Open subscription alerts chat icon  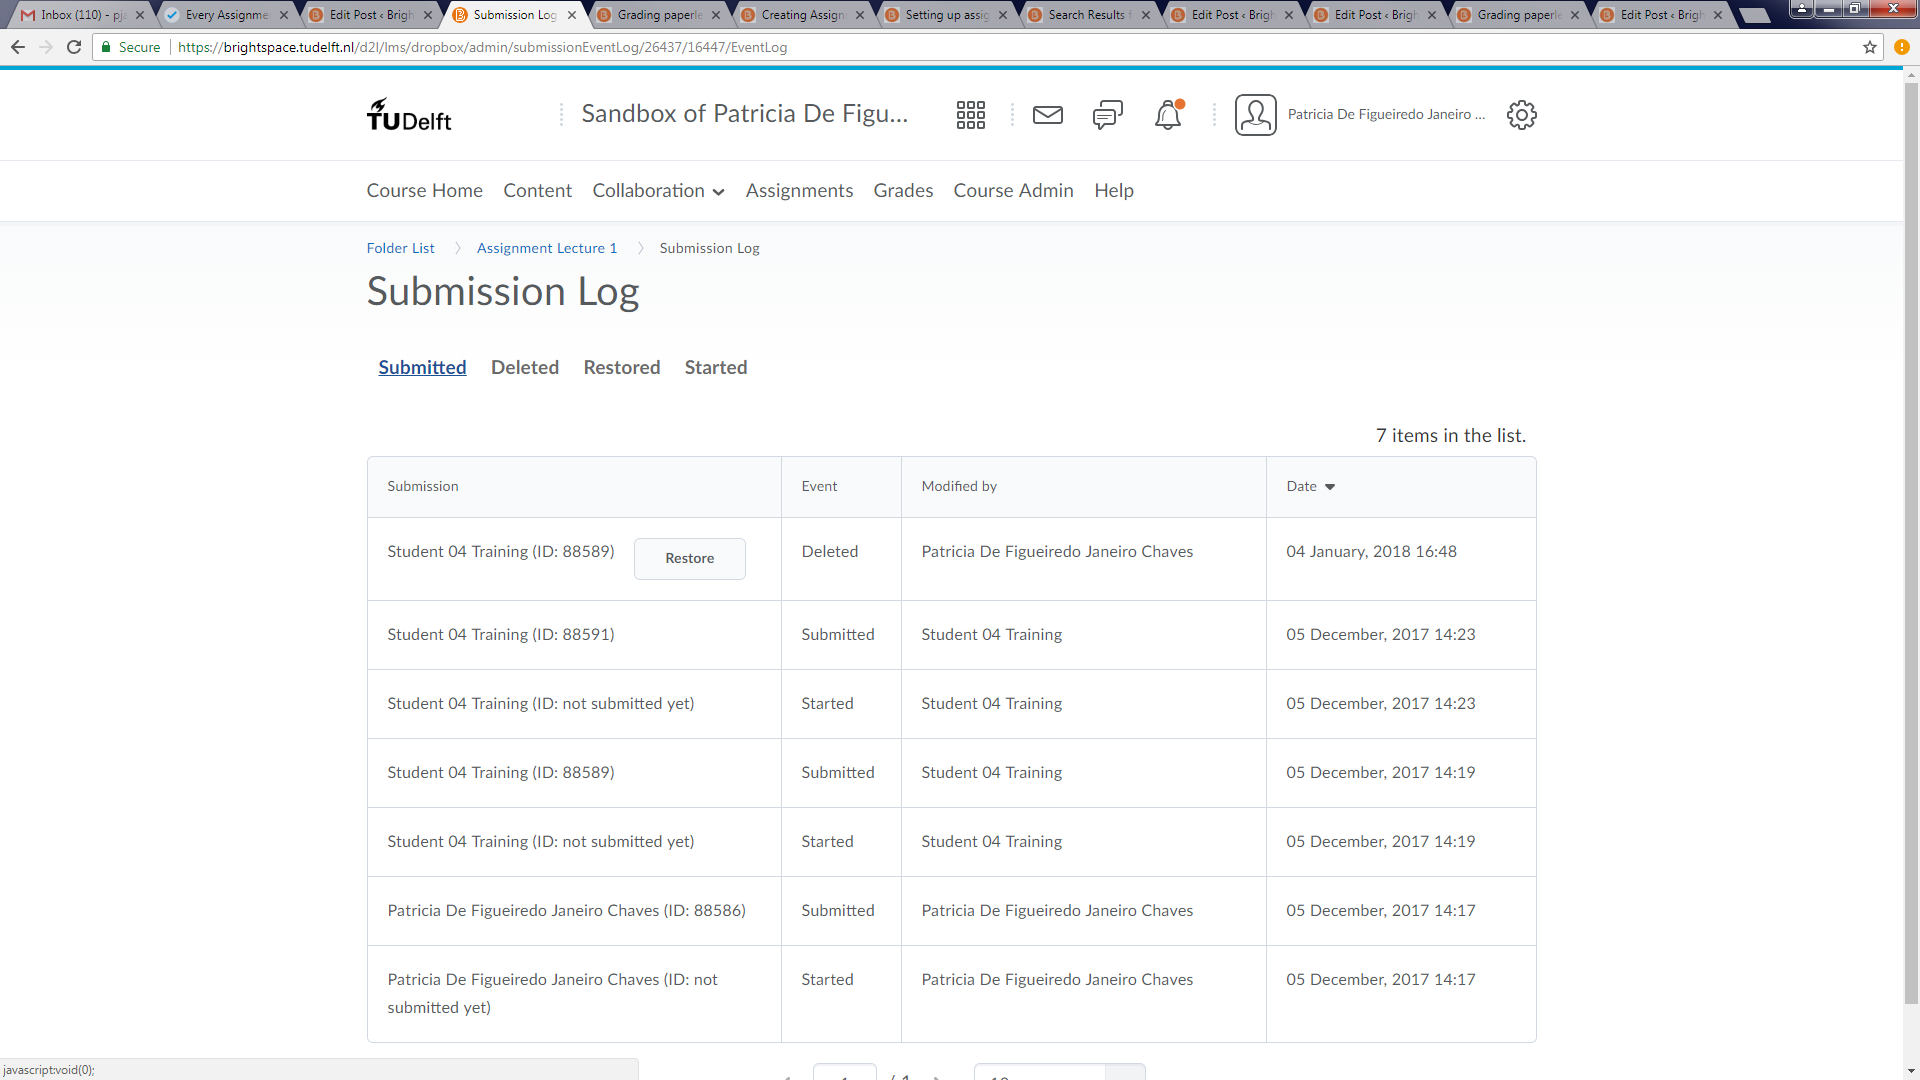tap(1107, 115)
